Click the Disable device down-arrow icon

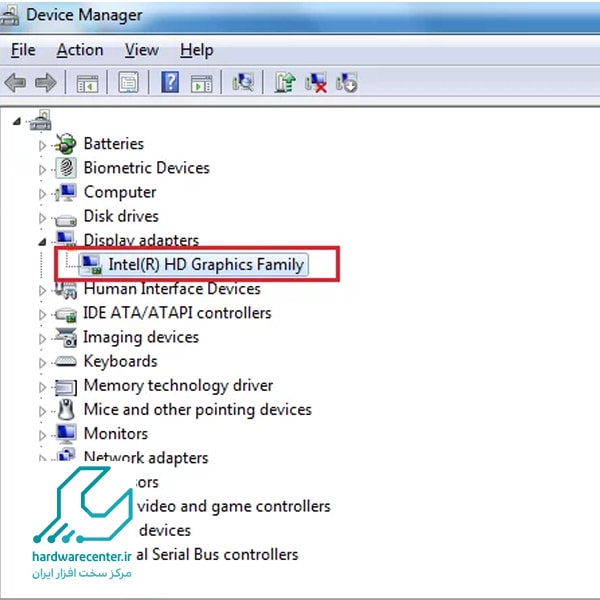coord(347,82)
